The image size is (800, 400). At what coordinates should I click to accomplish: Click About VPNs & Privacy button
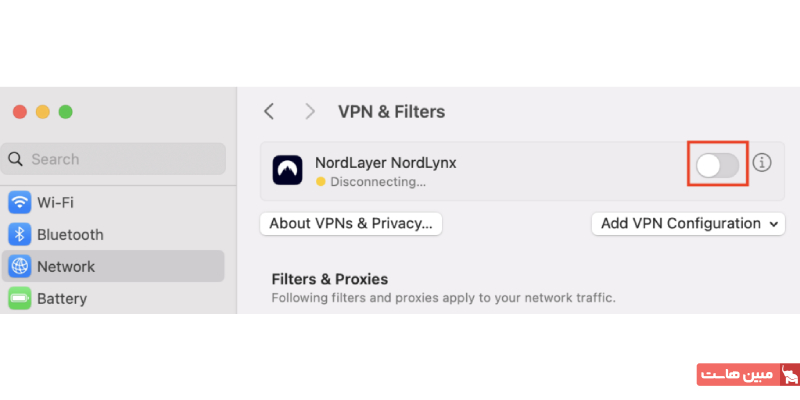click(x=351, y=224)
